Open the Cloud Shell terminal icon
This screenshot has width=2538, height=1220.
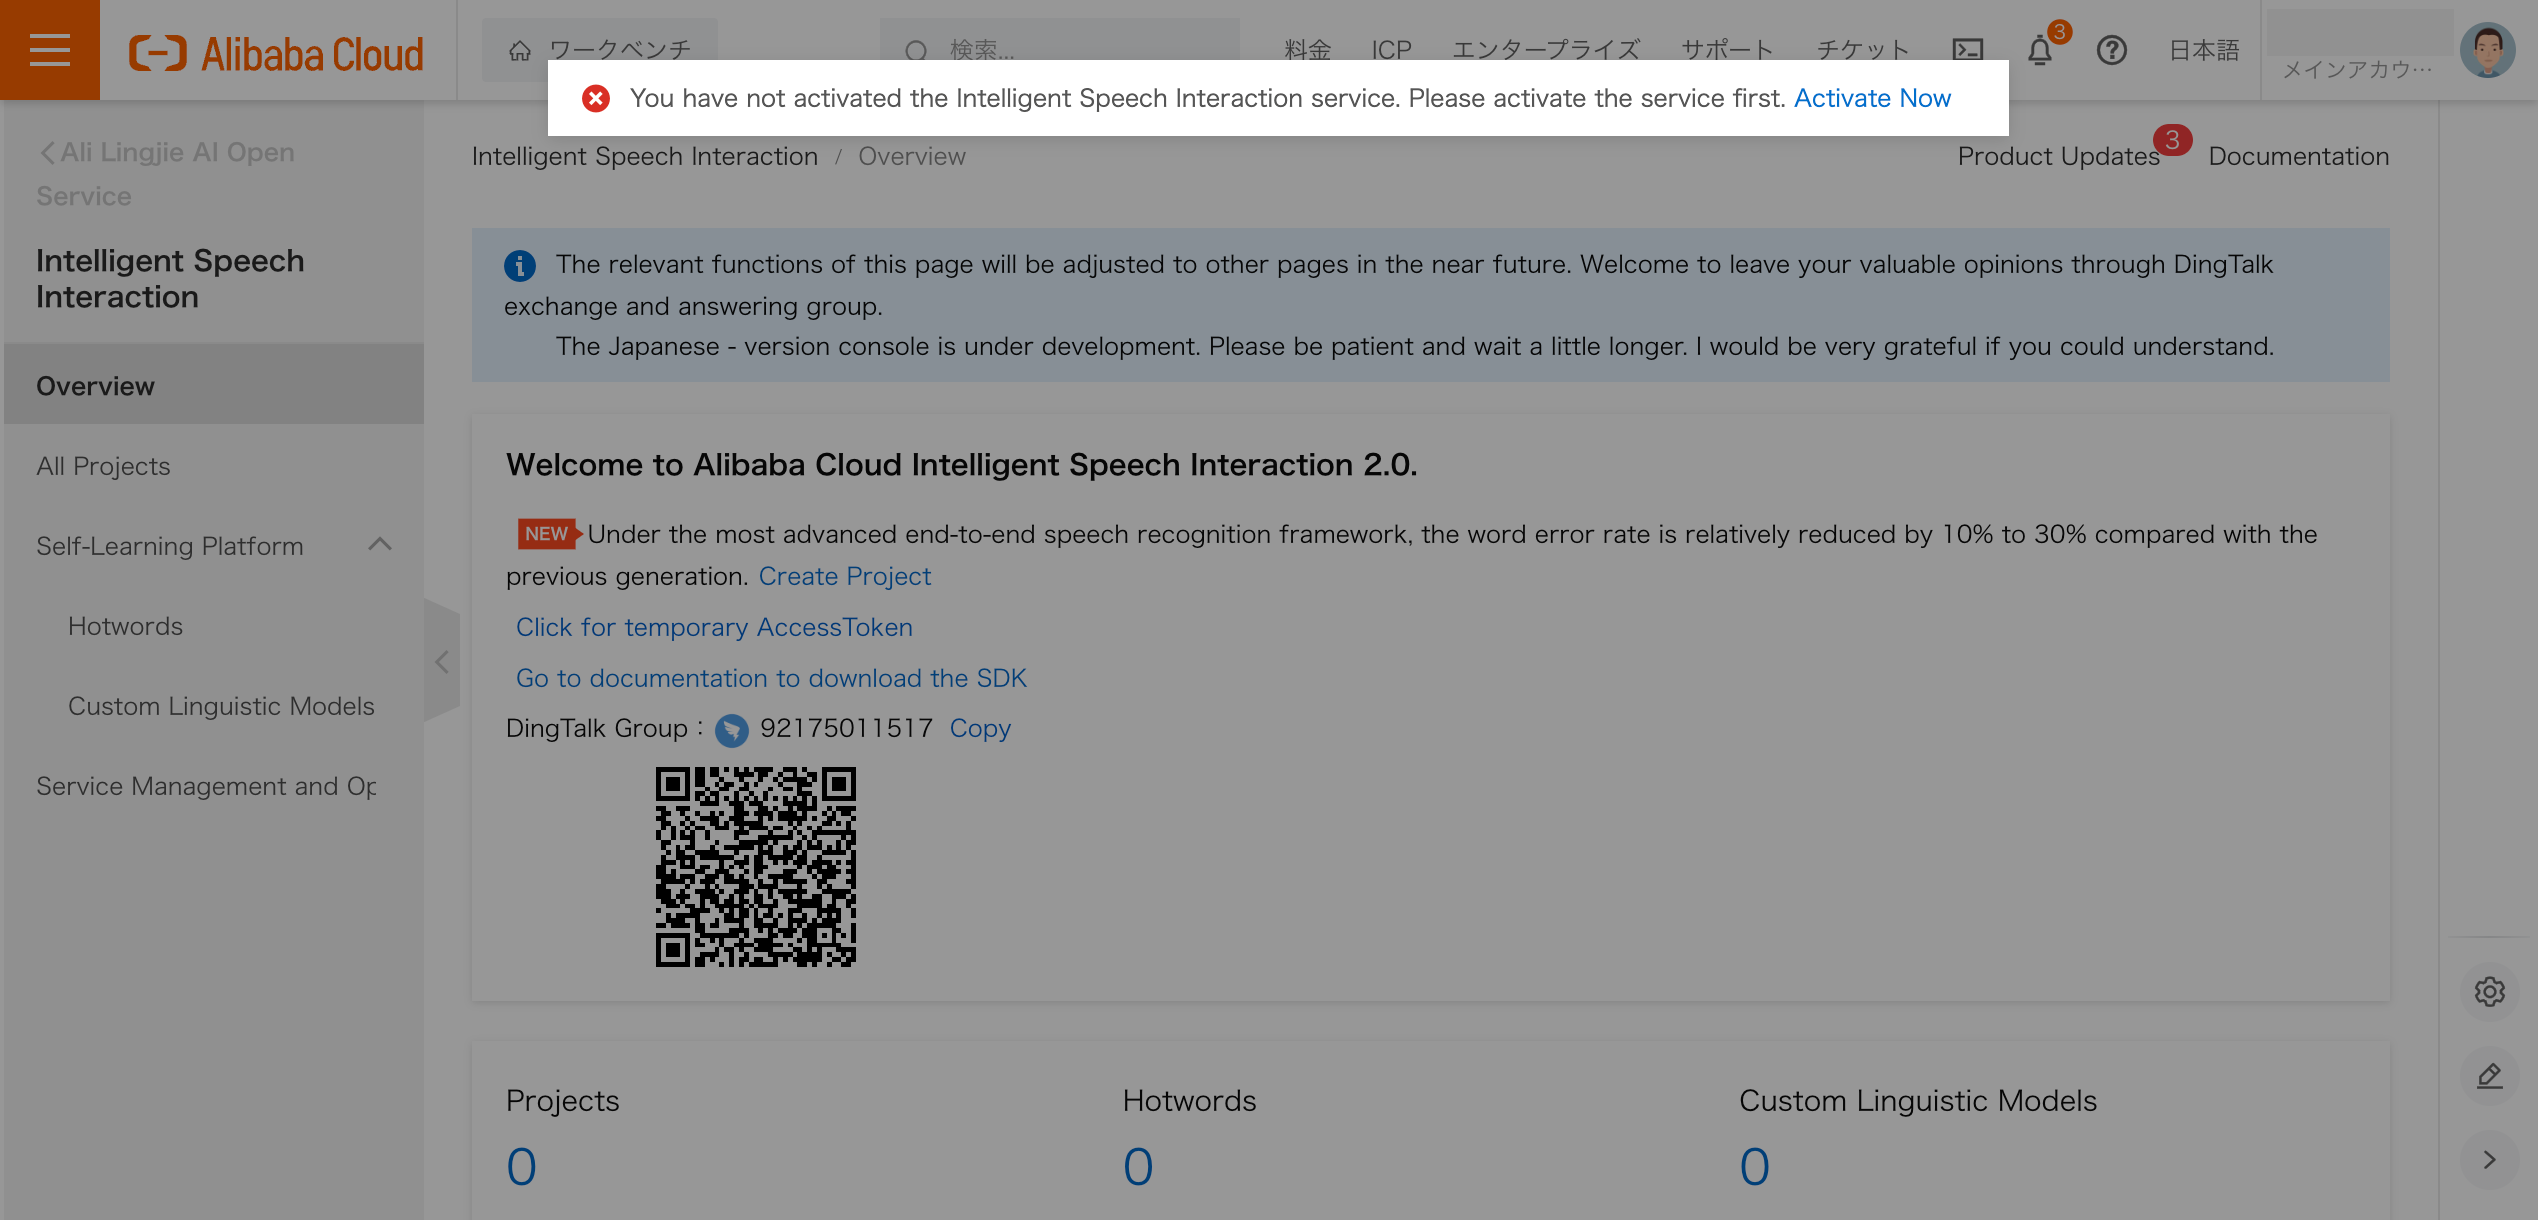pos(1967,50)
